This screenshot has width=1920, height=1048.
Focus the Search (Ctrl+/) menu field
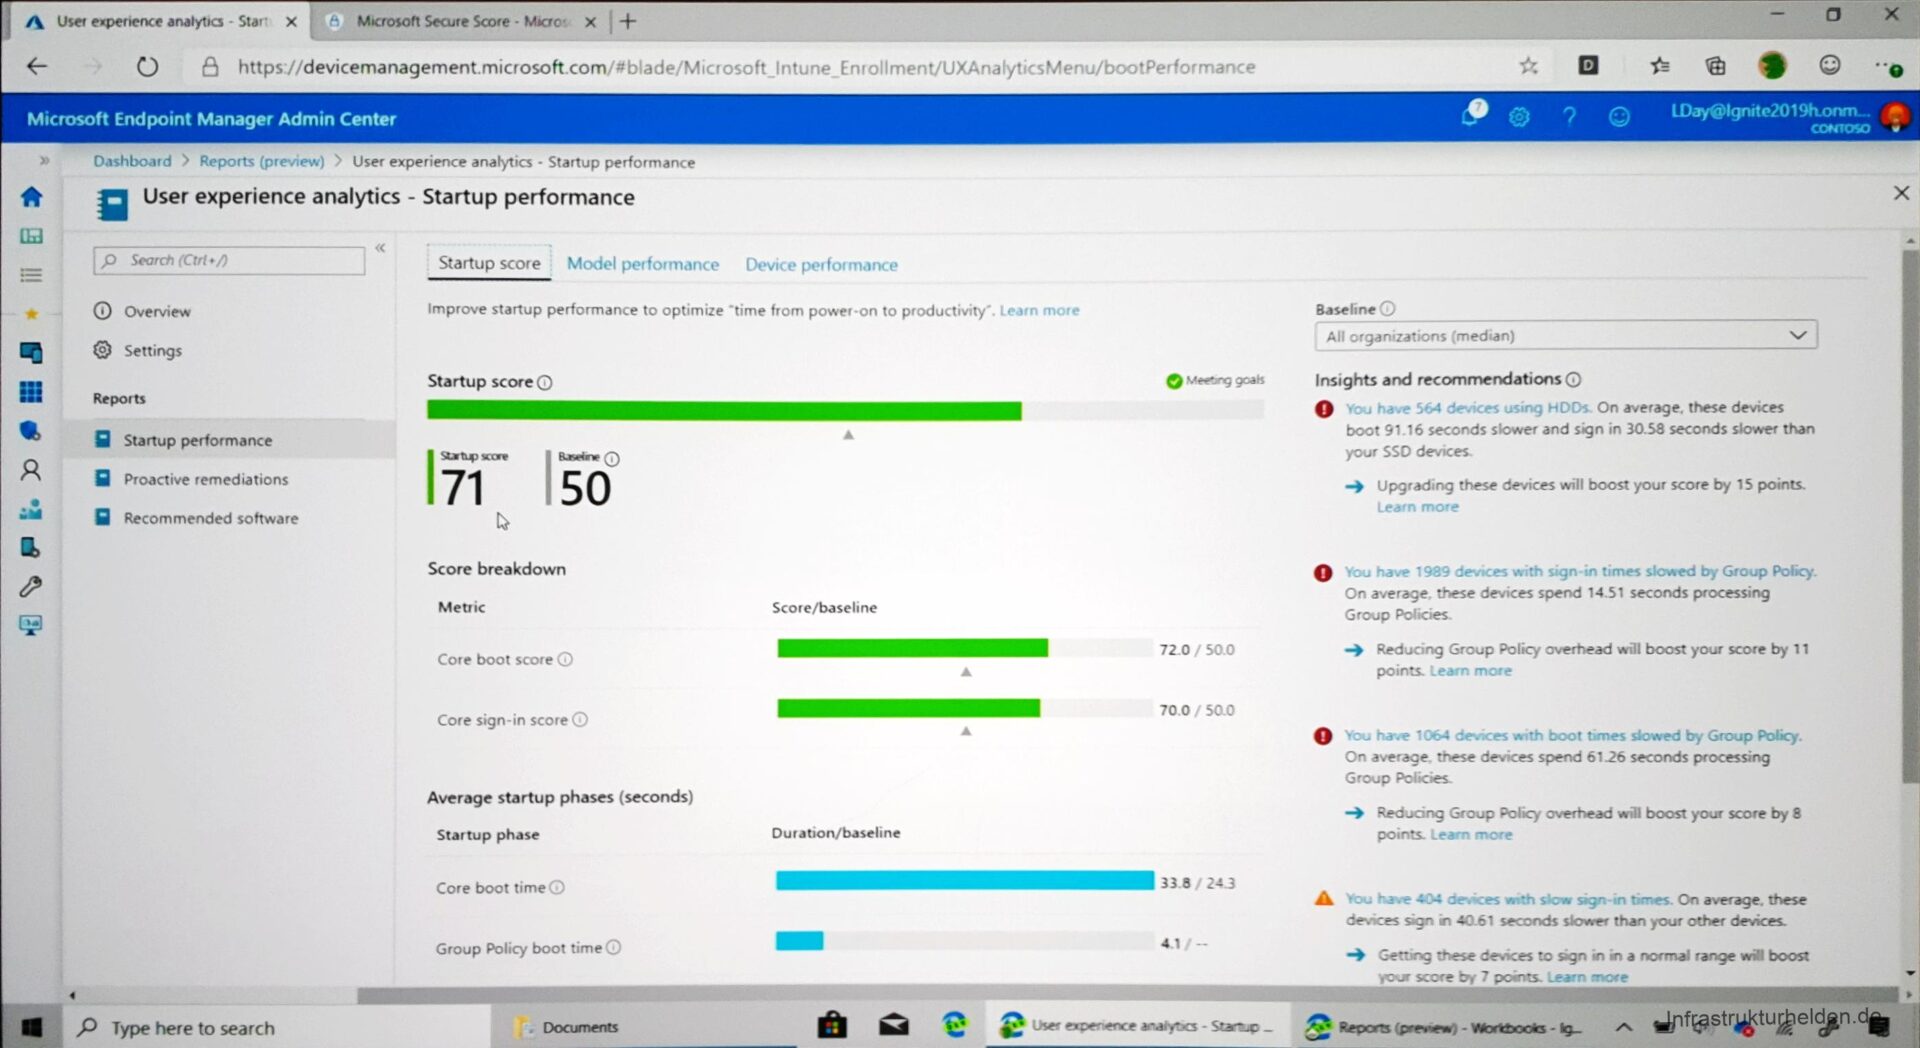point(229,260)
